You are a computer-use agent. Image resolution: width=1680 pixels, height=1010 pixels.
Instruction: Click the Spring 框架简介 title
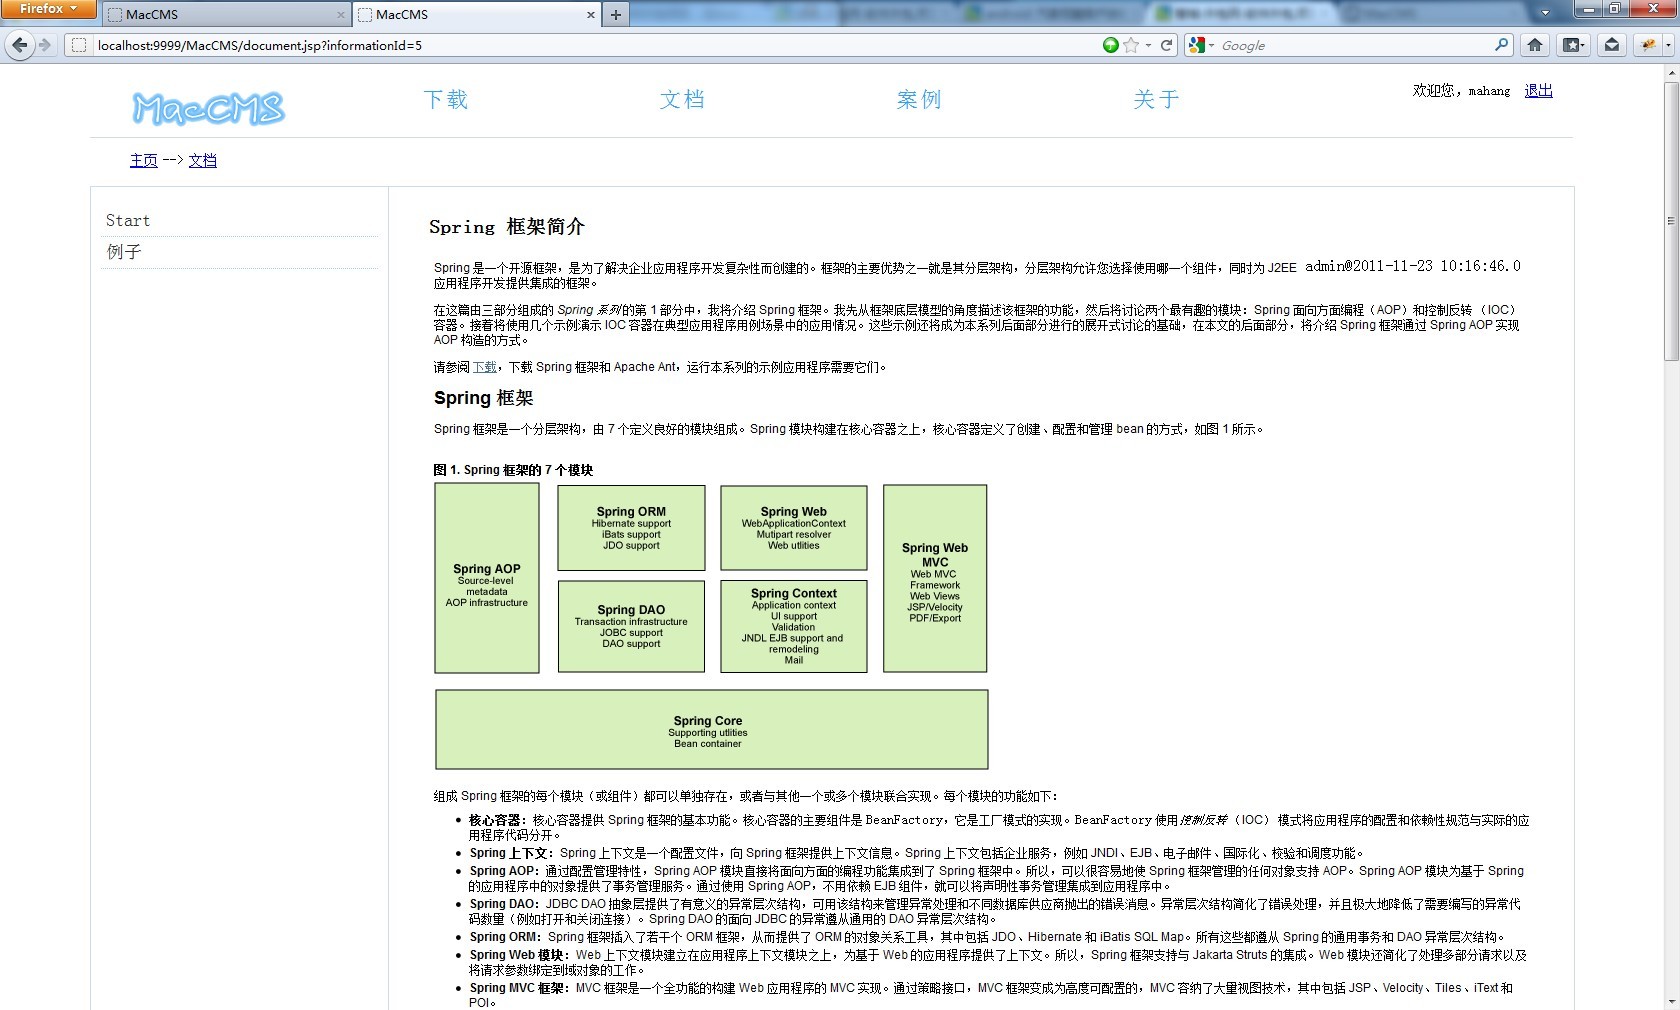(507, 227)
